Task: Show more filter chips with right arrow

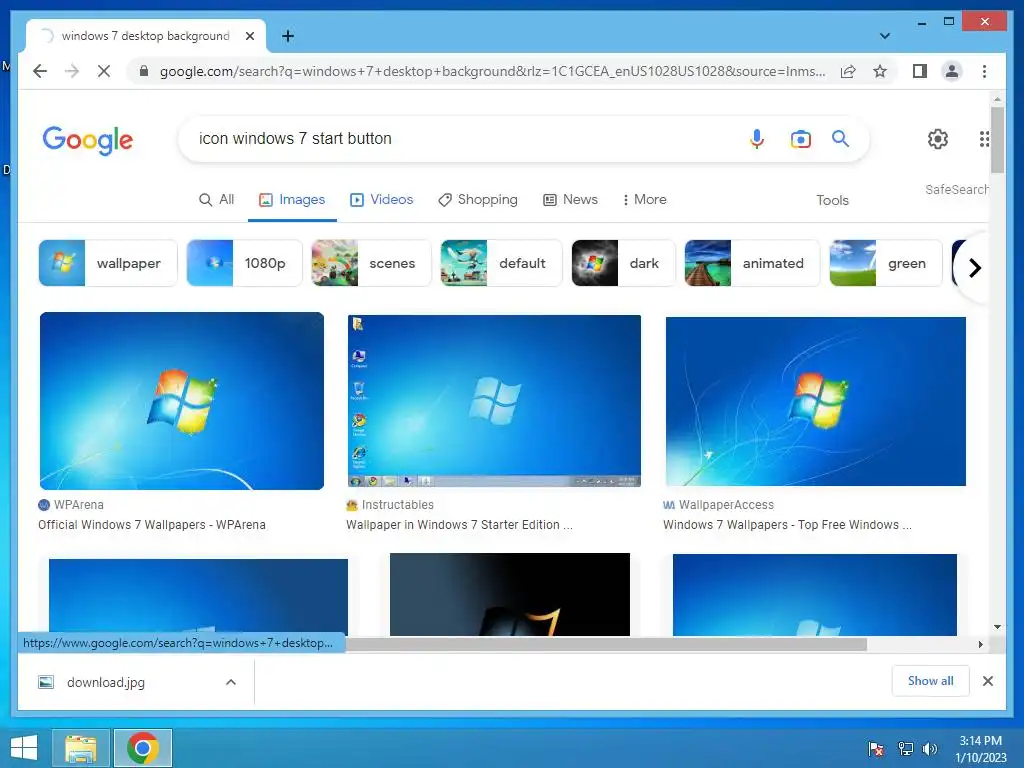Action: tap(974, 268)
